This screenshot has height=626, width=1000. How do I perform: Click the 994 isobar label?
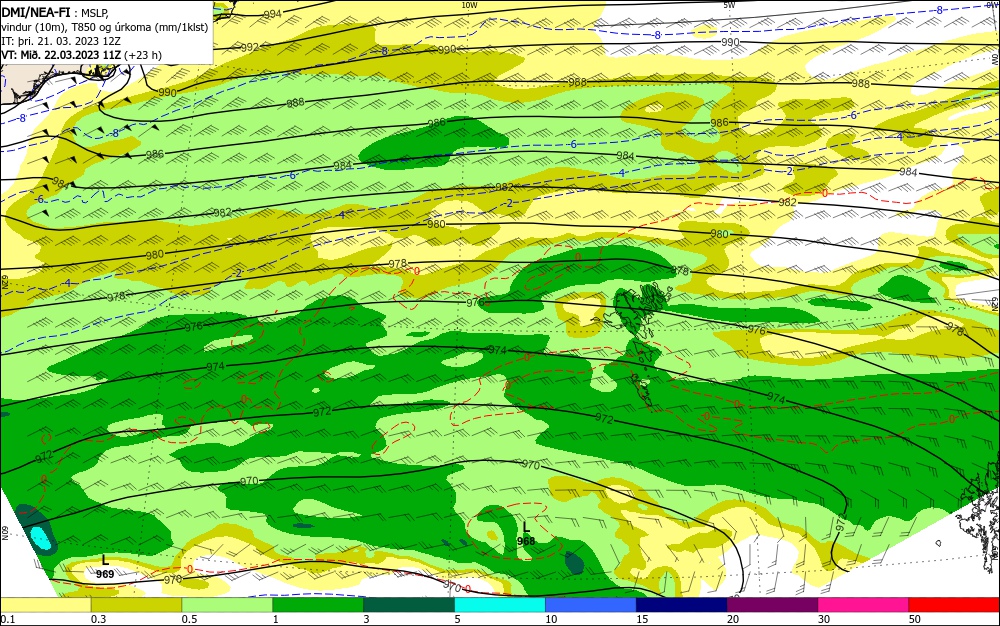272,14
